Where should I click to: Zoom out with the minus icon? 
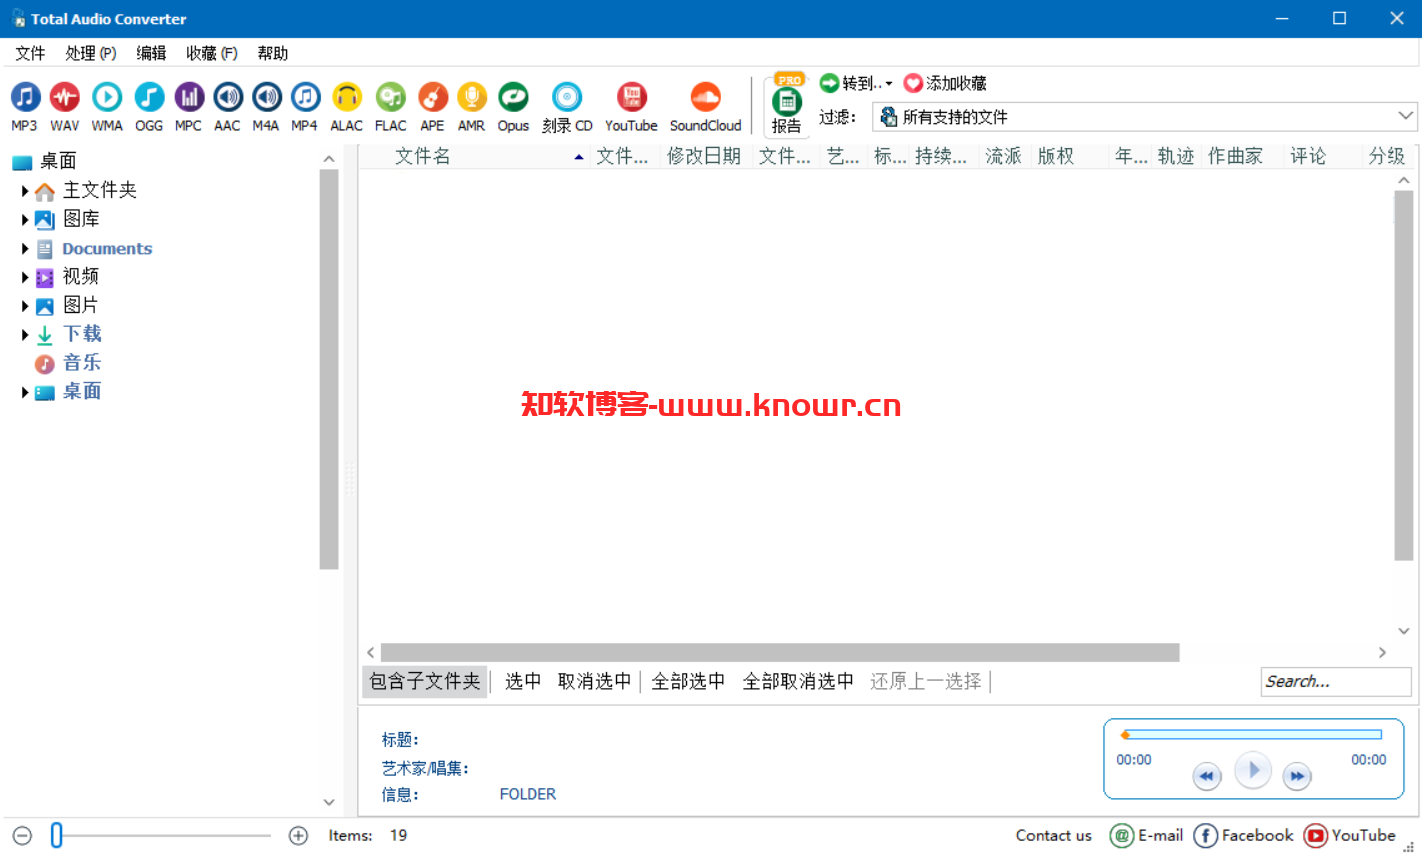(23, 836)
